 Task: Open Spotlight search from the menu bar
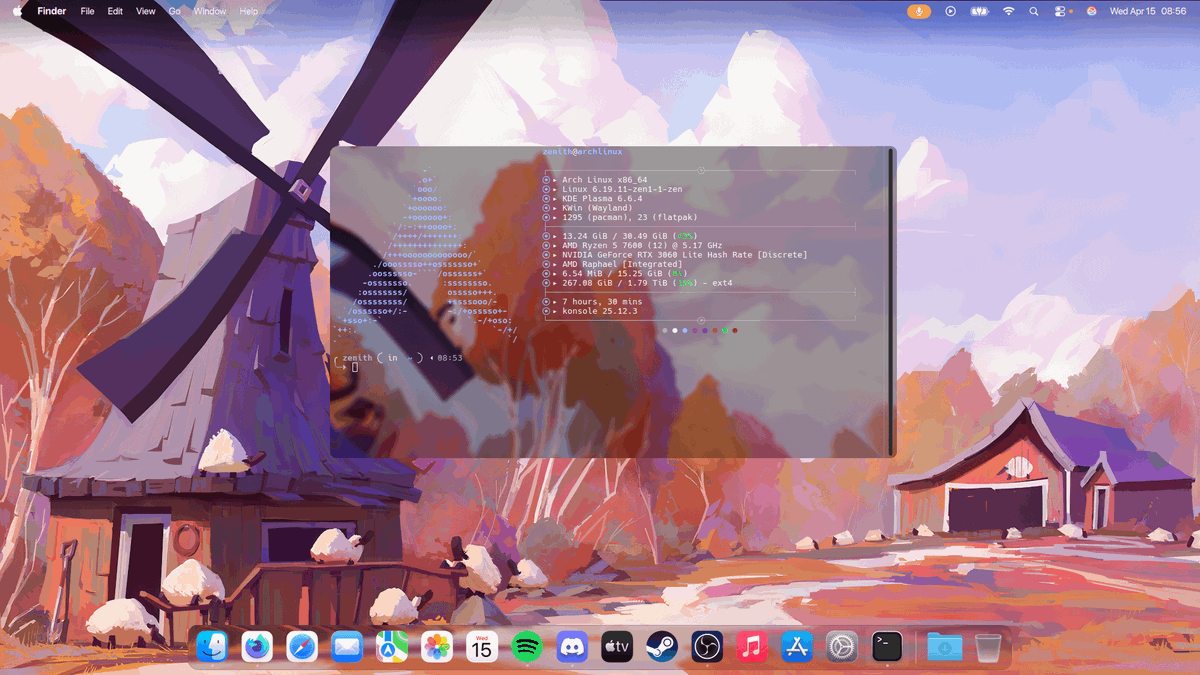(1033, 11)
